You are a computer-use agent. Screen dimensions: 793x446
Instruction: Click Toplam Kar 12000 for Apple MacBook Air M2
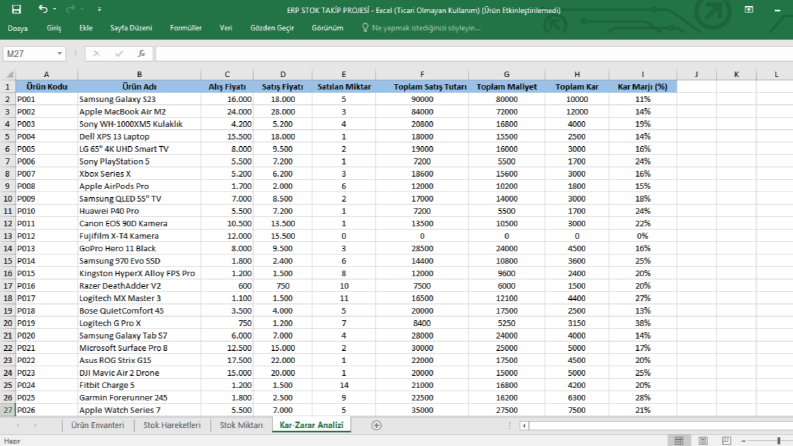[577, 112]
